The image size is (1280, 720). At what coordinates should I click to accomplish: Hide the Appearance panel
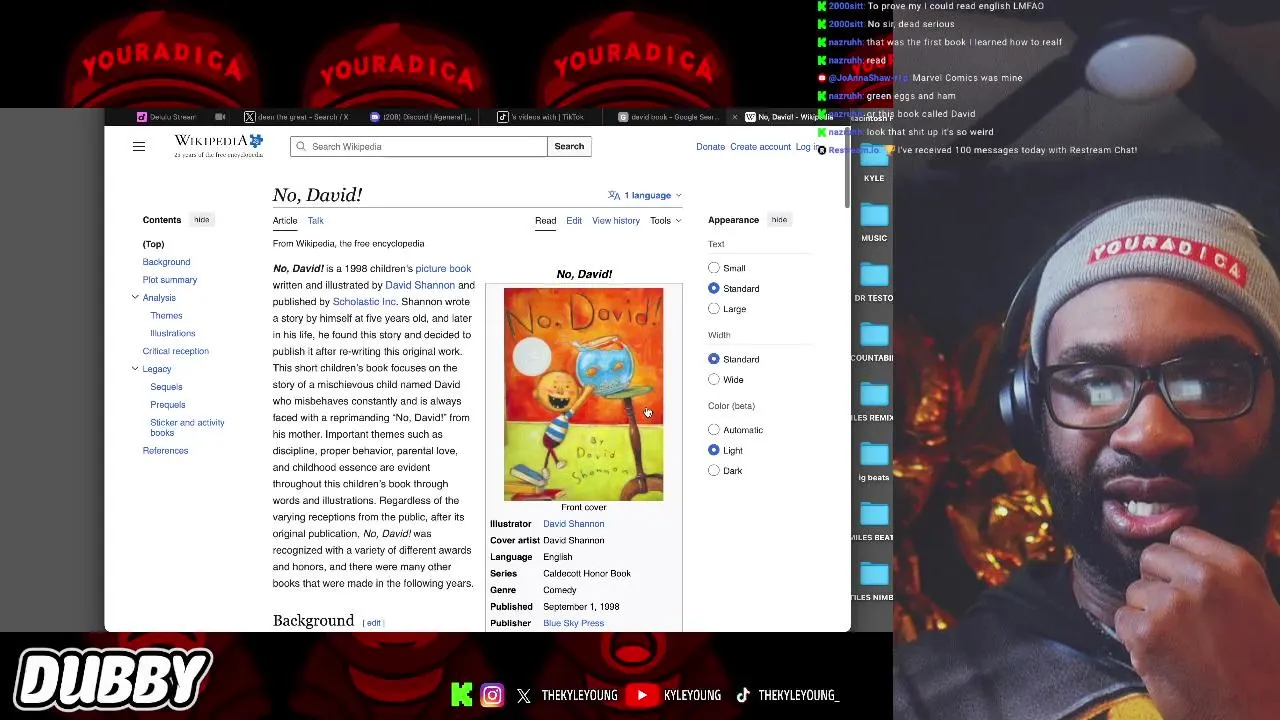pos(779,220)
